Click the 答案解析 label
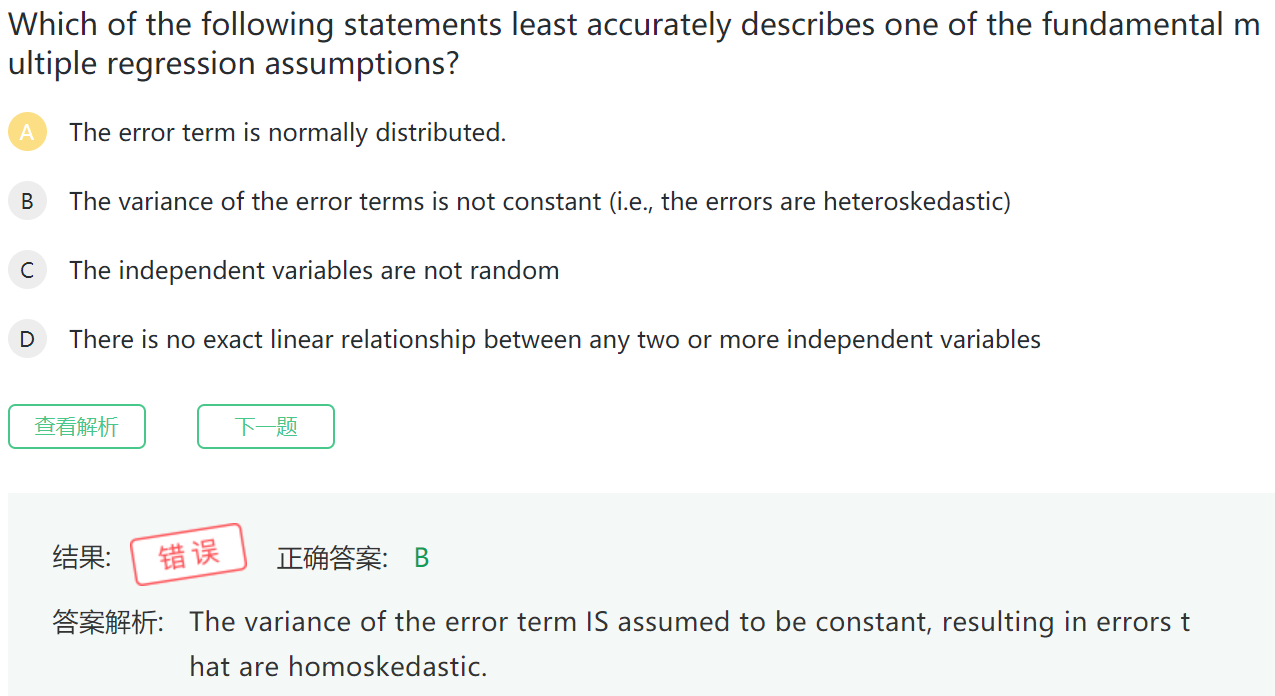 click(108, 623)
